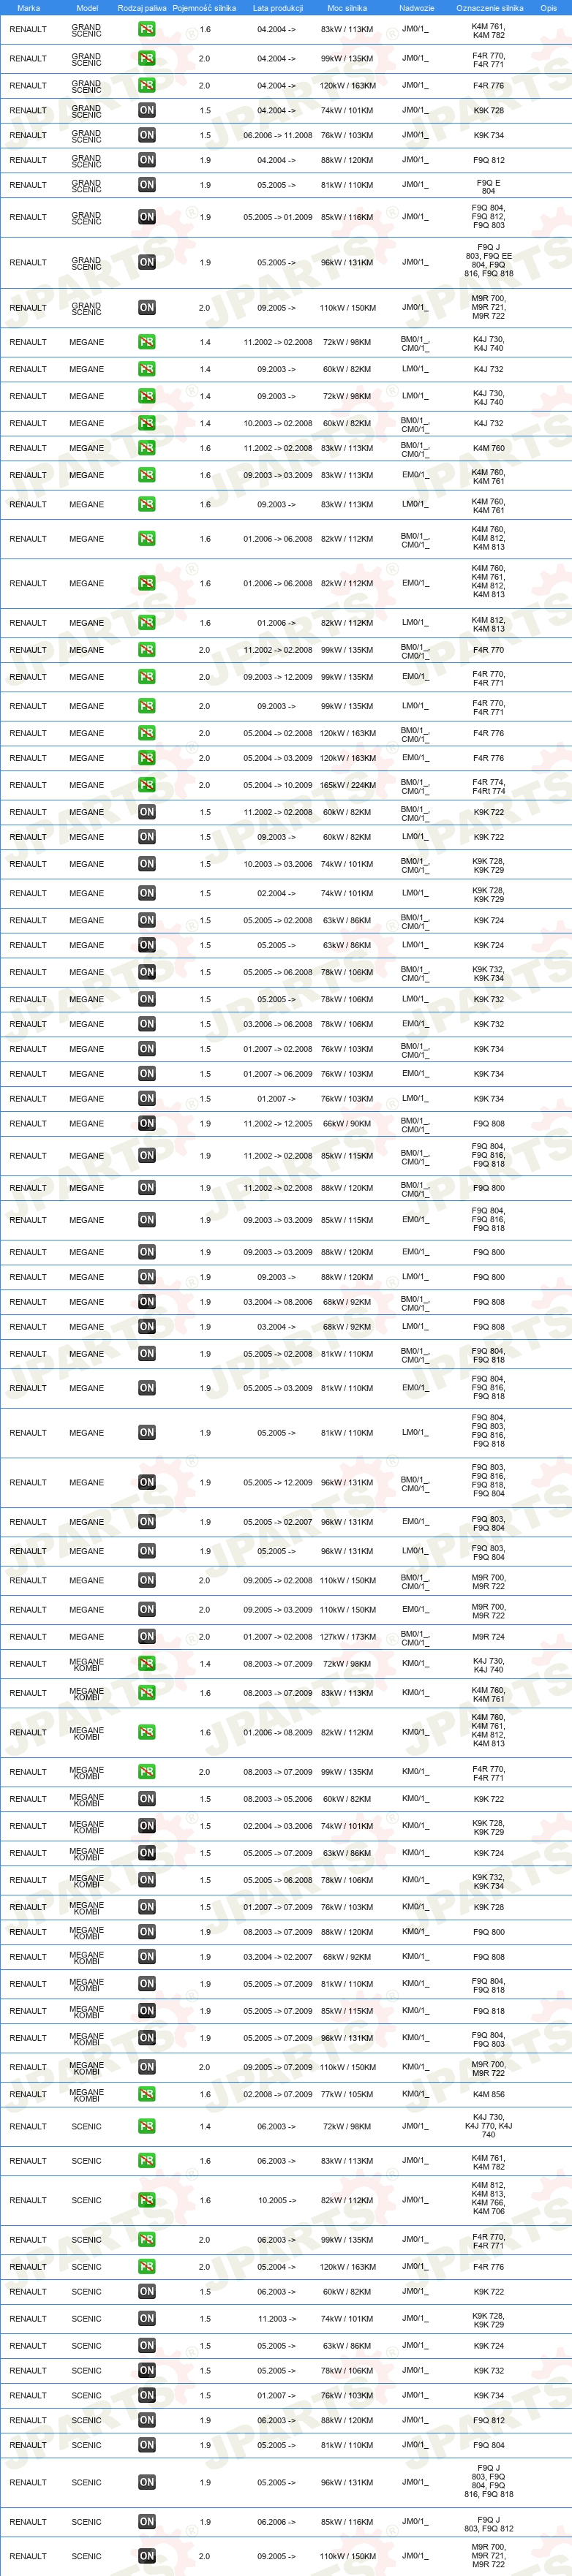
Task: Click petrol icon in Megane 165kW/224KM row
Action: [147, 785]
